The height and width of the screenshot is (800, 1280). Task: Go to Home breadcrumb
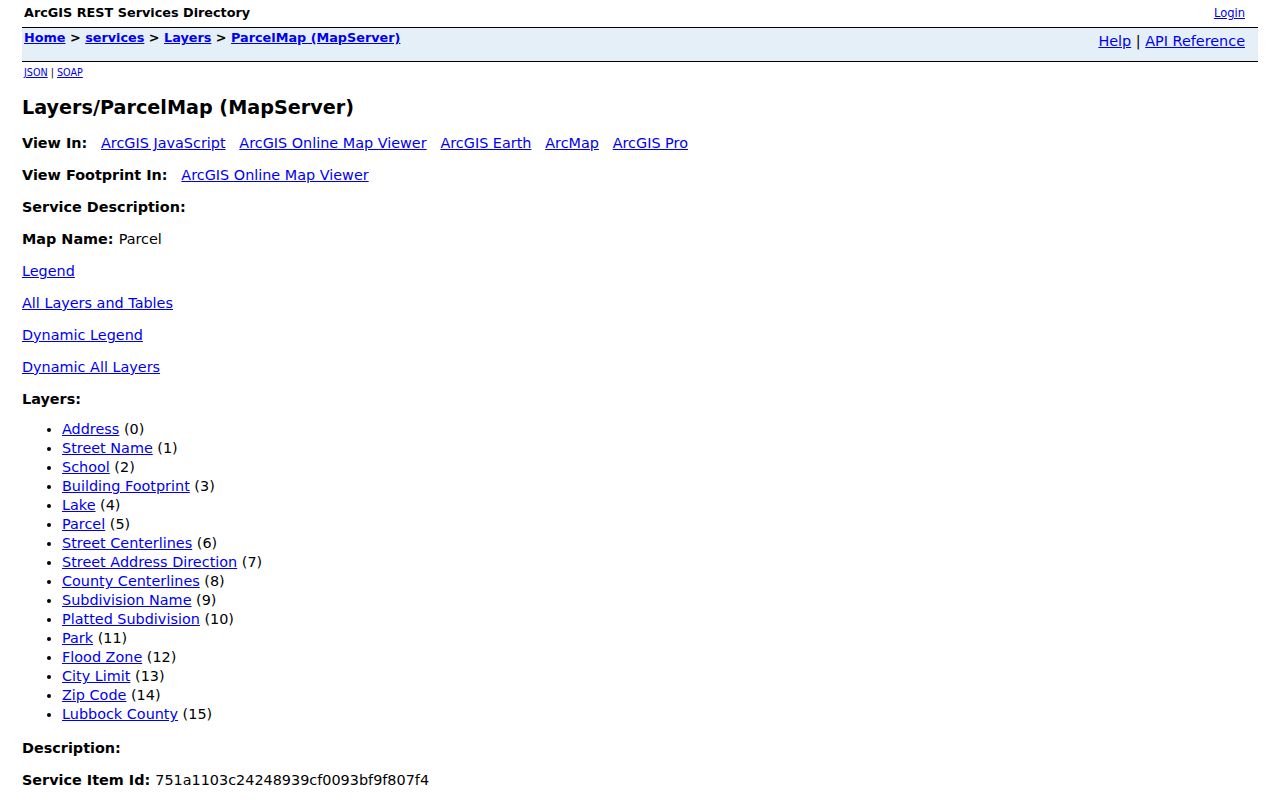click(x=44, y=38)
